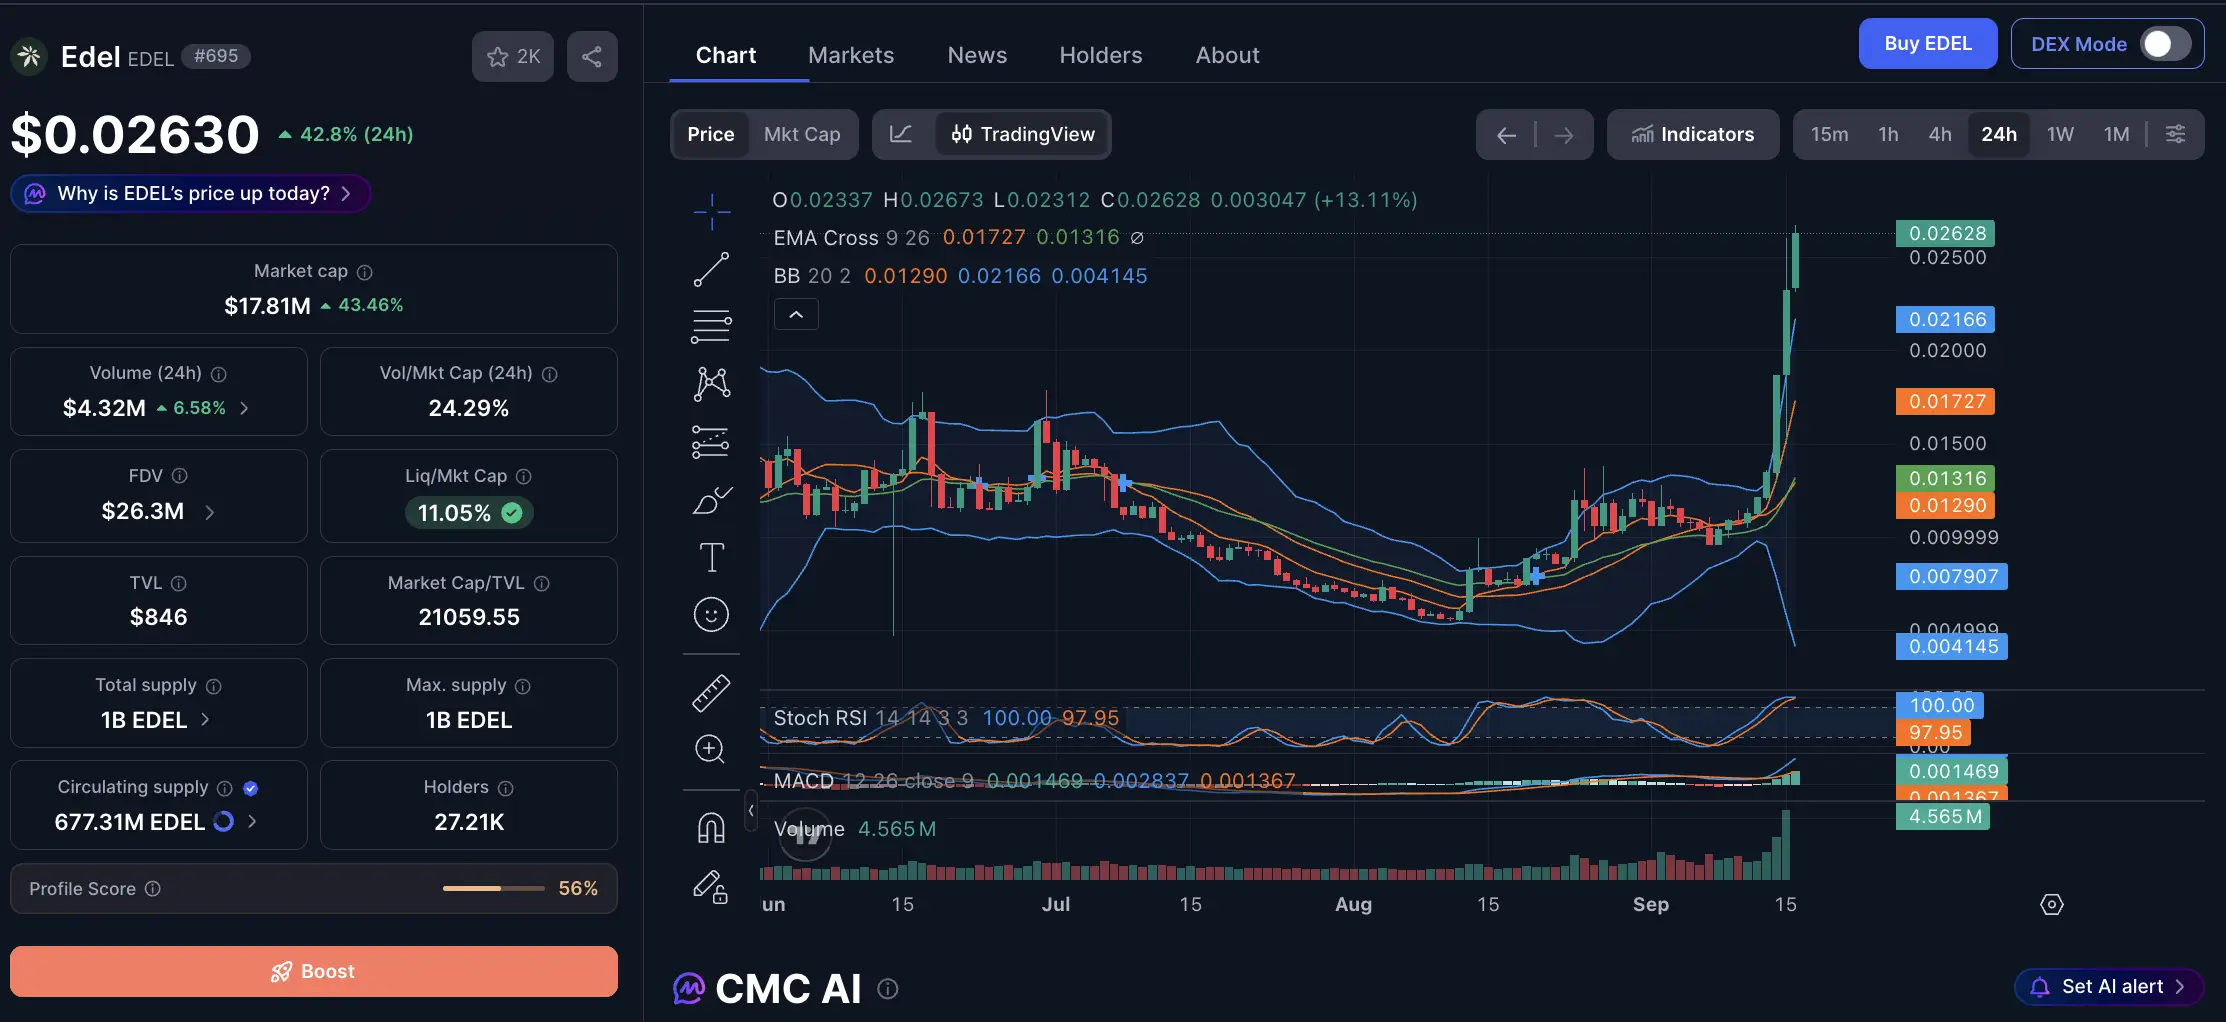Viewport: 2226px width, 1022px height.
Task: Set chart interval to 1M
Action: (x=2116, y=134)
